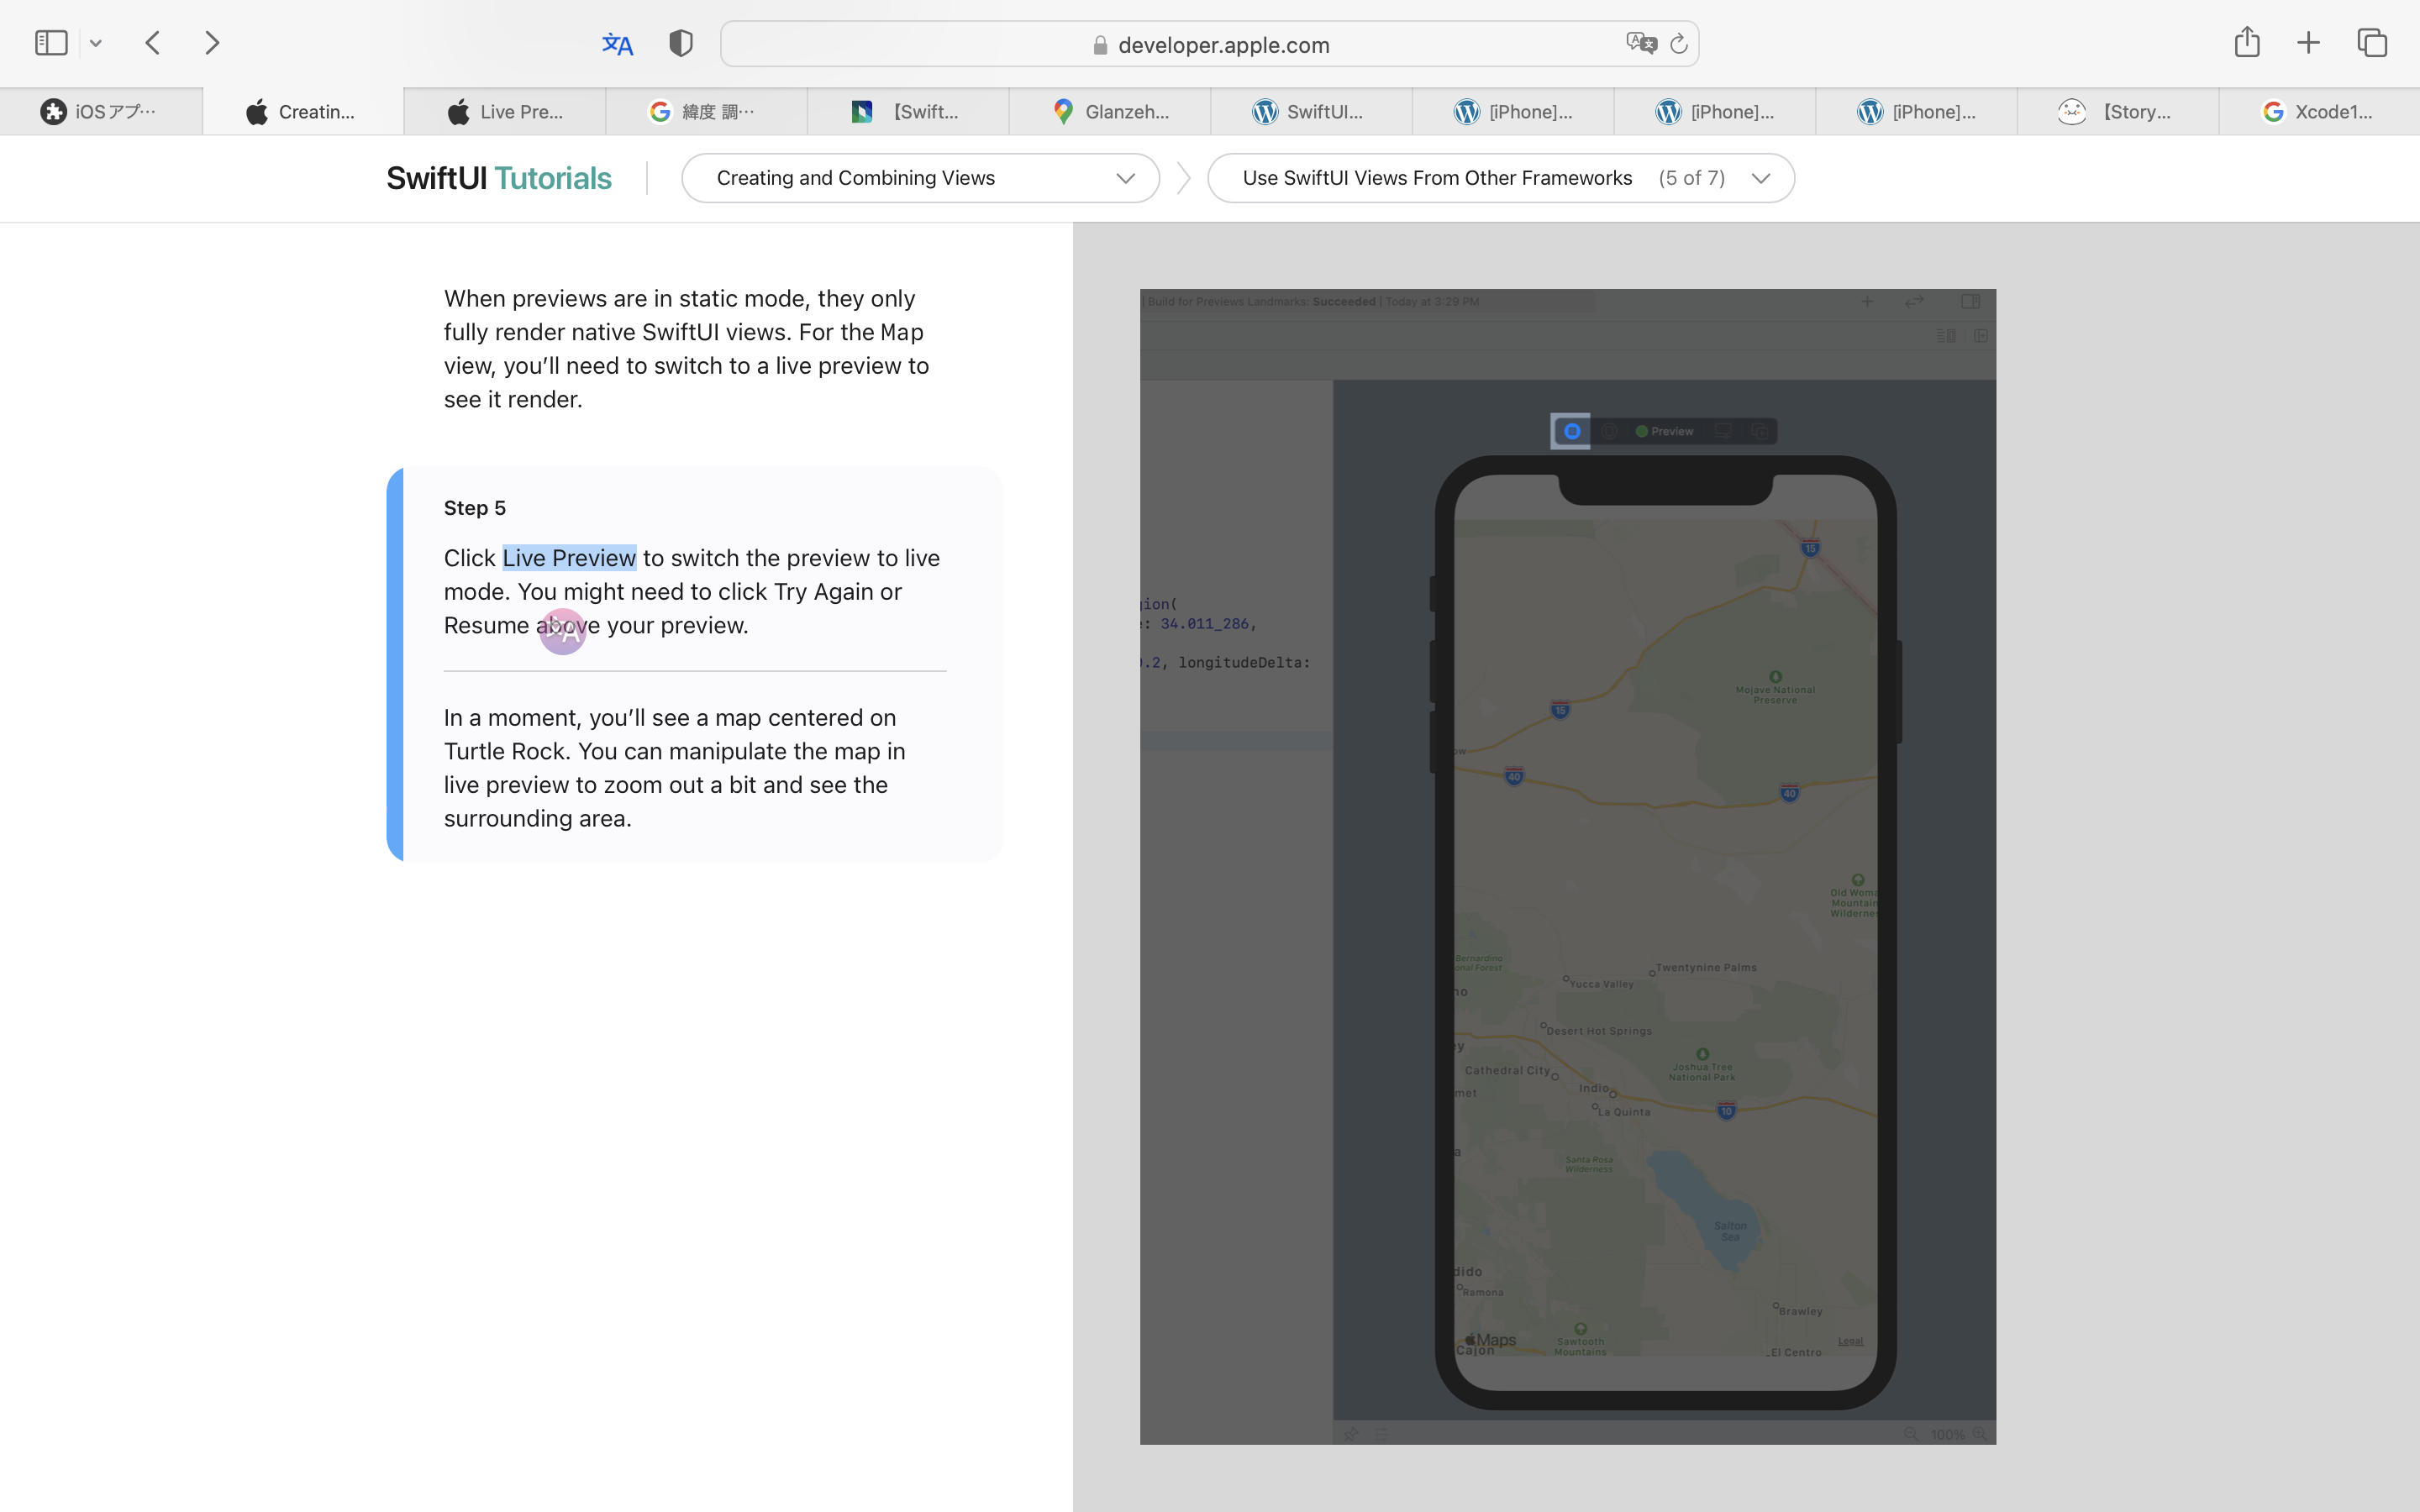The image size is (2420, 1512).
Task: Open a new tab with plus icon
Action: click(2308, 43)
